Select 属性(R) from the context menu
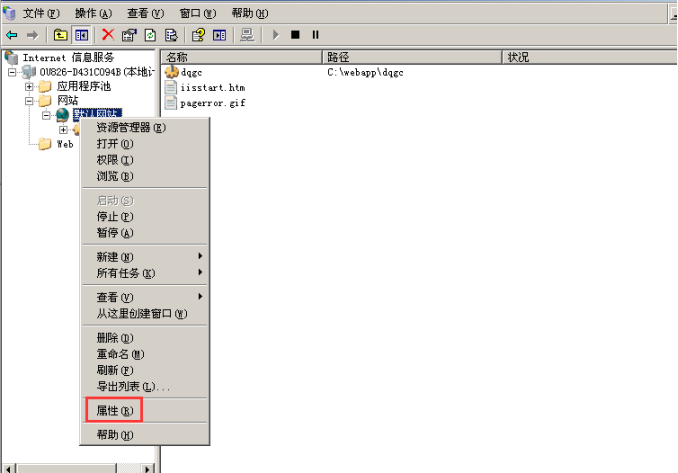This screenshot has width=678, height=473. 114,411
